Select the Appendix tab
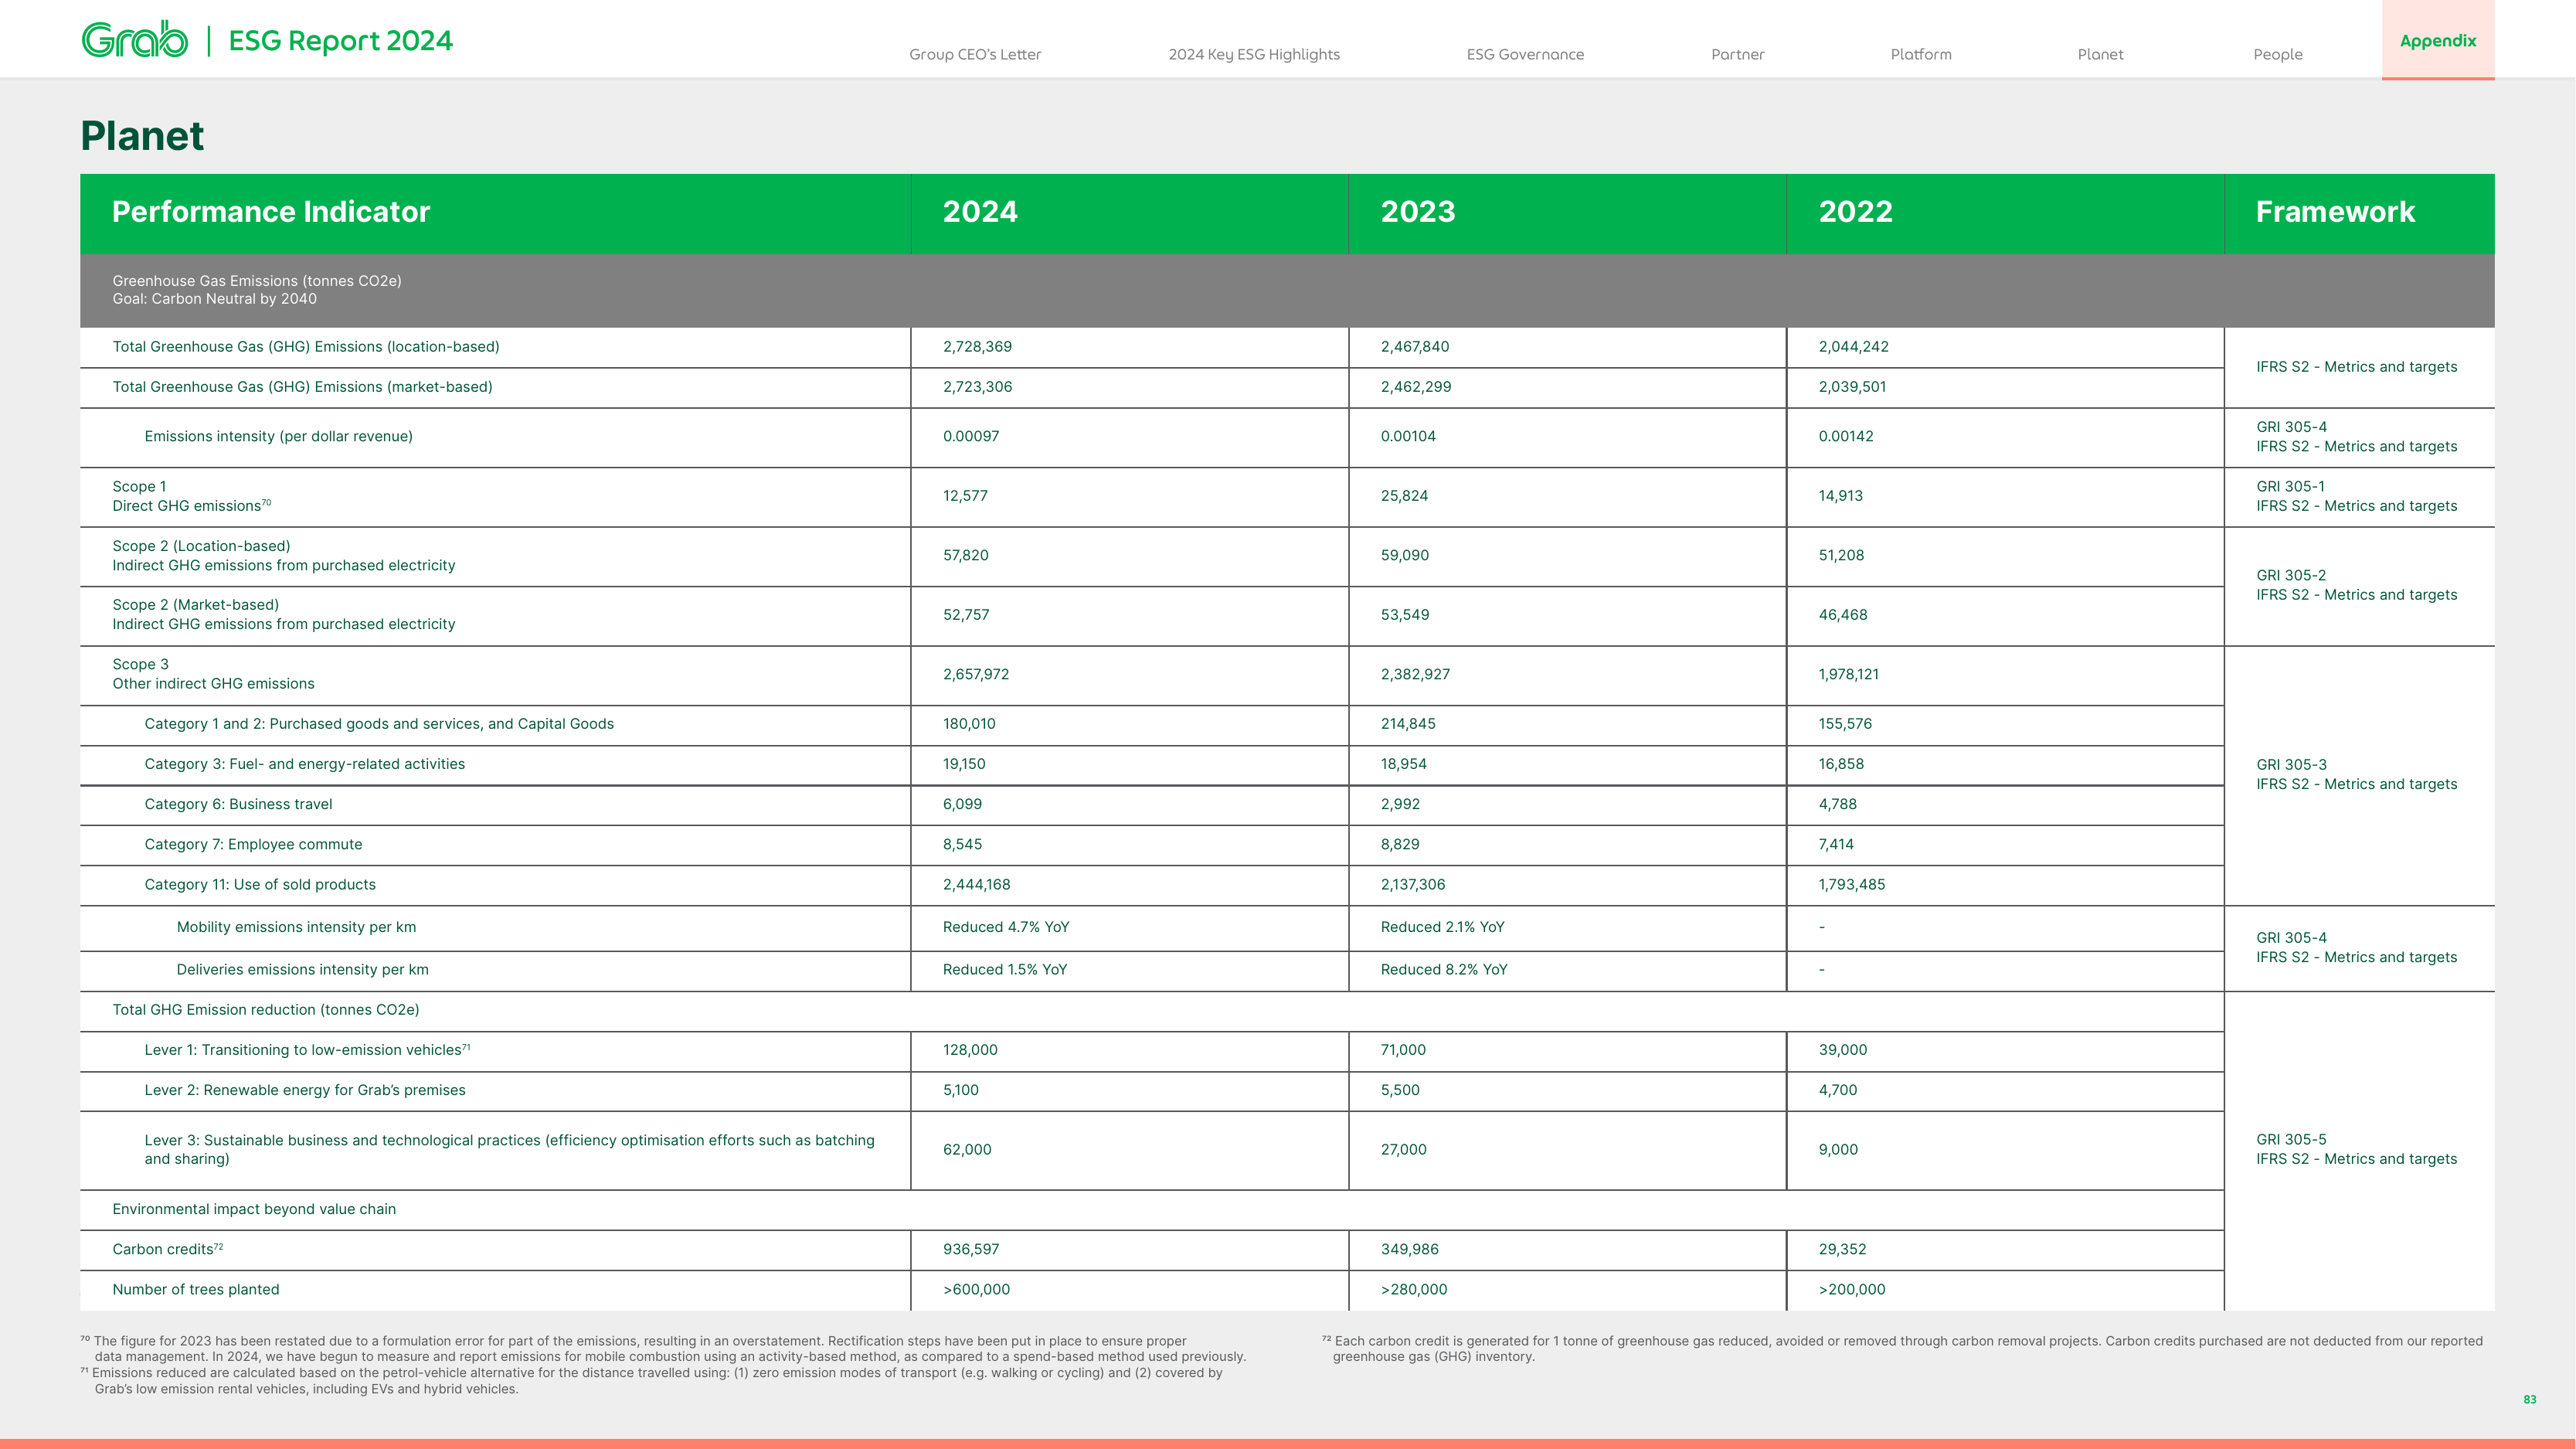Screen dimensions: 2576x1449 pyautogui.click(x=2438, y=40)
